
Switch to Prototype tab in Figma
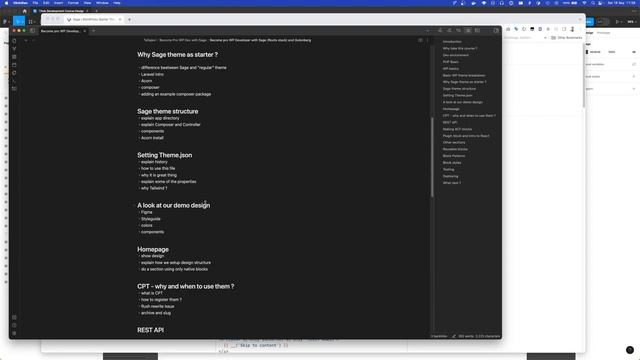tap(603, 33)
